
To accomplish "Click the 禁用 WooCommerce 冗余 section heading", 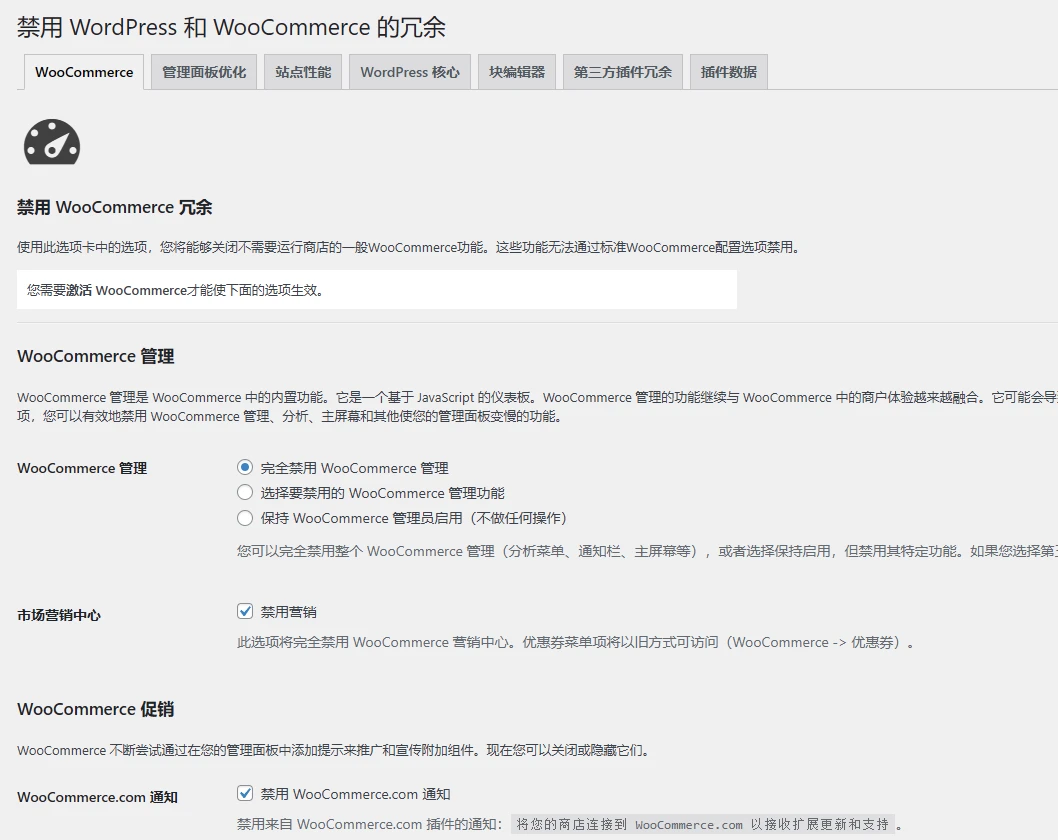I will 115,207.
